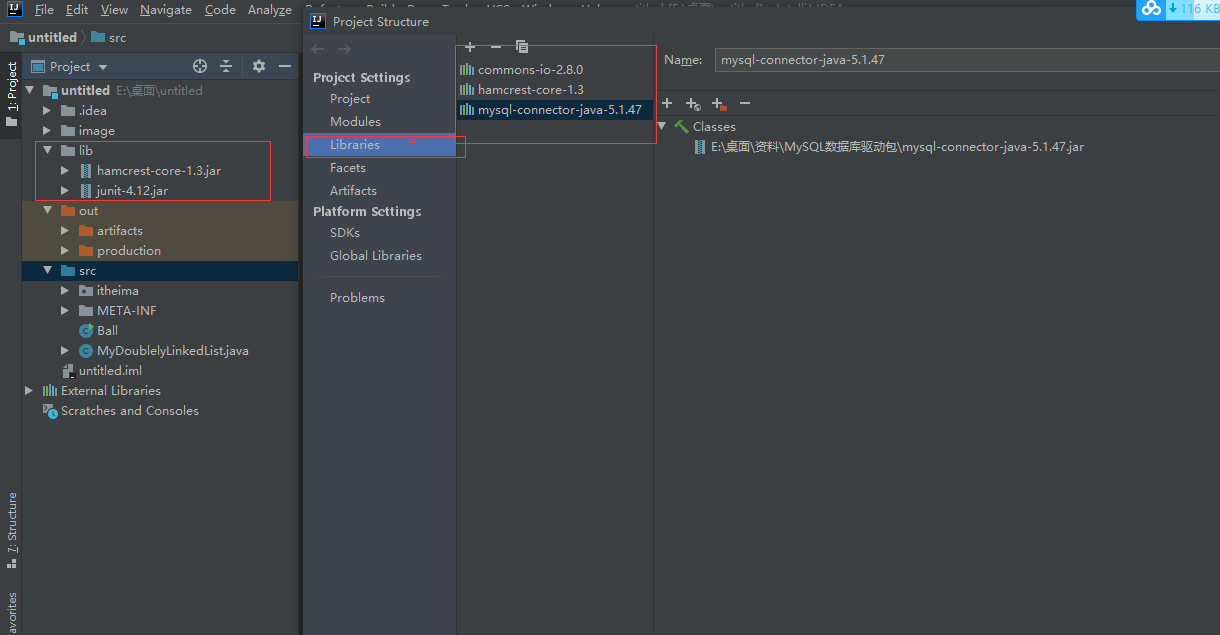Select the mysql-connector-java-5.1.47 library
This screenshot has width=1220, height=635.
555,110
